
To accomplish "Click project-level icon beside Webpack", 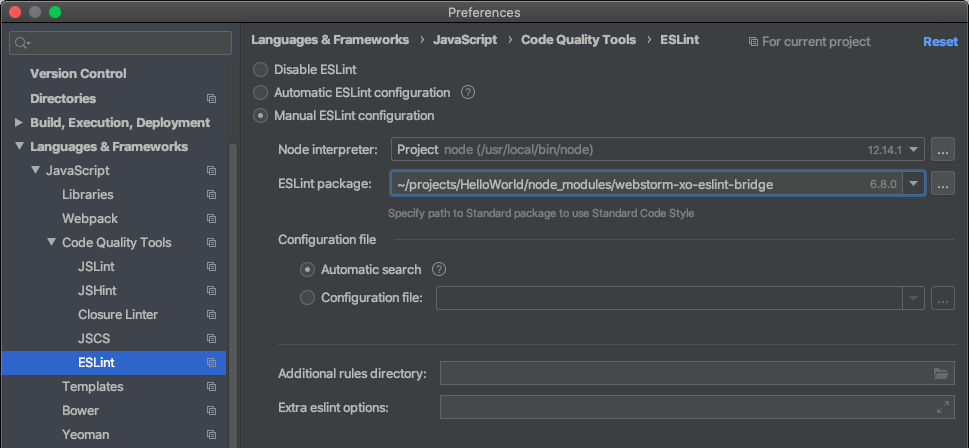I will [211, 219].
